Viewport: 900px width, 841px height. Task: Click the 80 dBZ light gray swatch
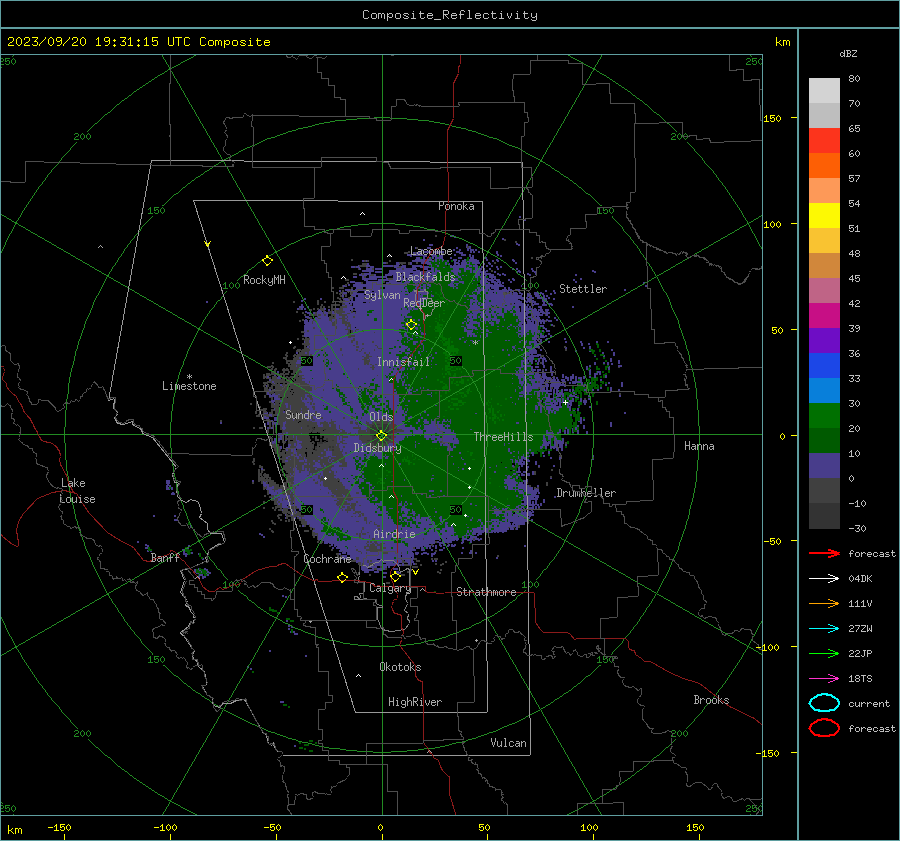tap(824, 90)
